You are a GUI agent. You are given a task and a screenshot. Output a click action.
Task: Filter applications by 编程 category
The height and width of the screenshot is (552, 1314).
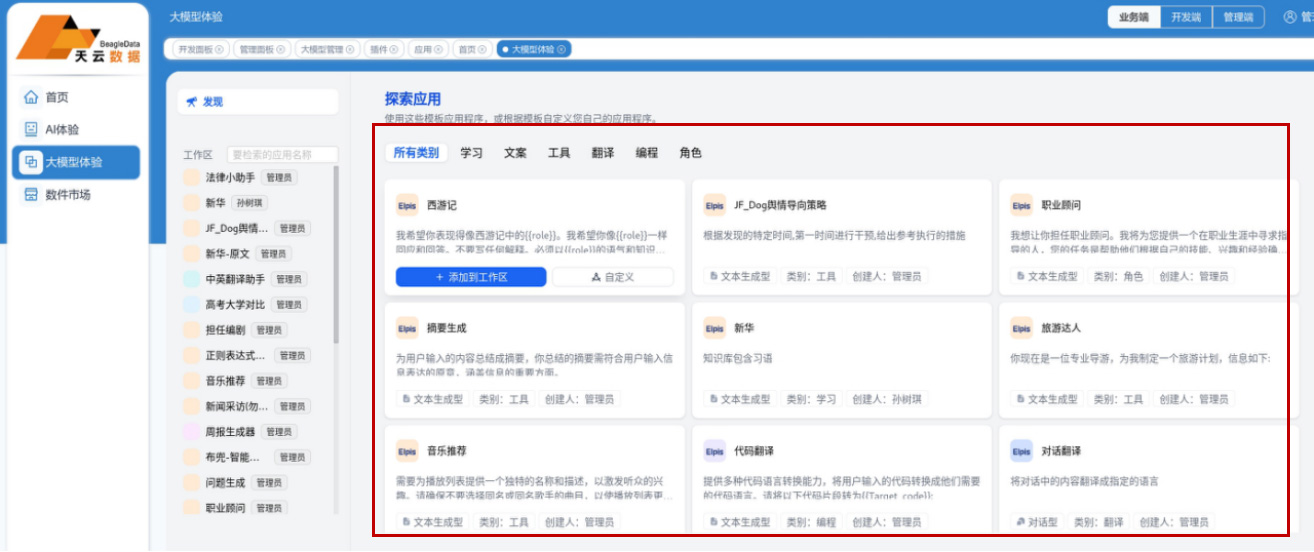tap(647, 153)
